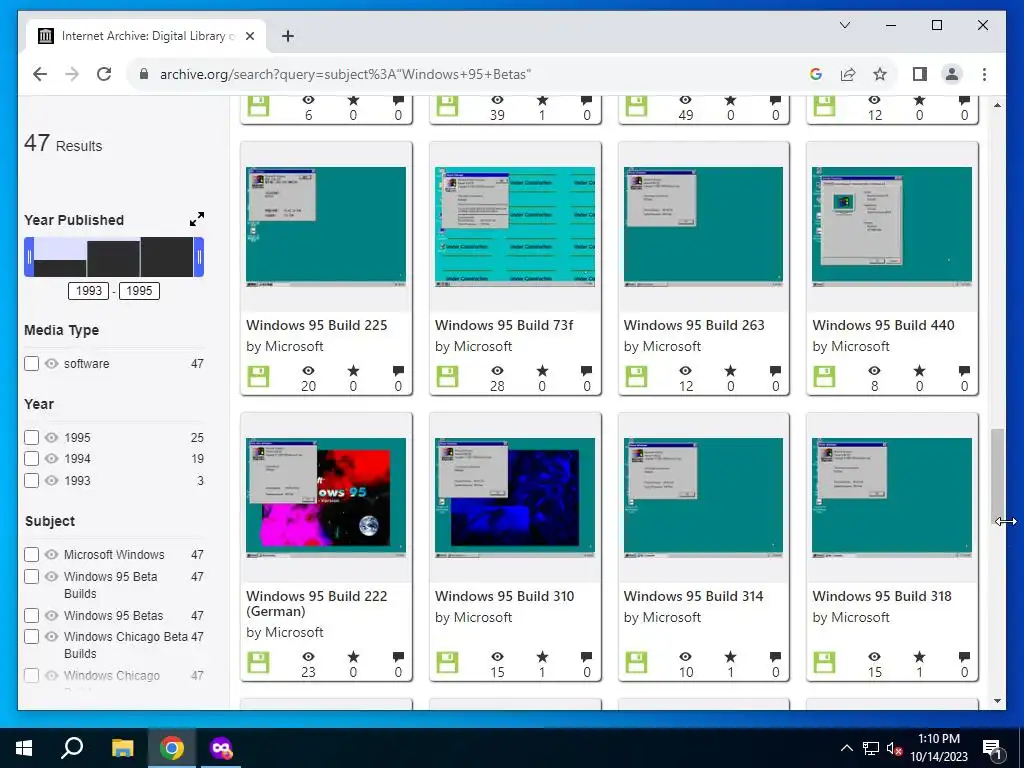This screenshot has width=1024, height=768.
Task: Click the browser back arrow
Action: [x=40, y=74]
